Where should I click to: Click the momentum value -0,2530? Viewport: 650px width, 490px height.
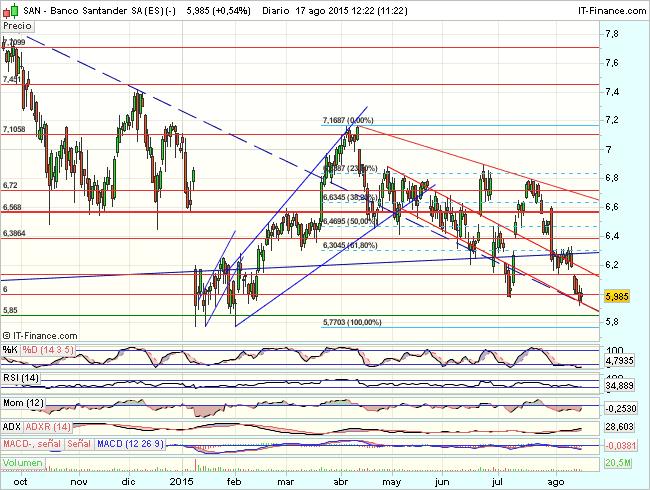point(620,409)
